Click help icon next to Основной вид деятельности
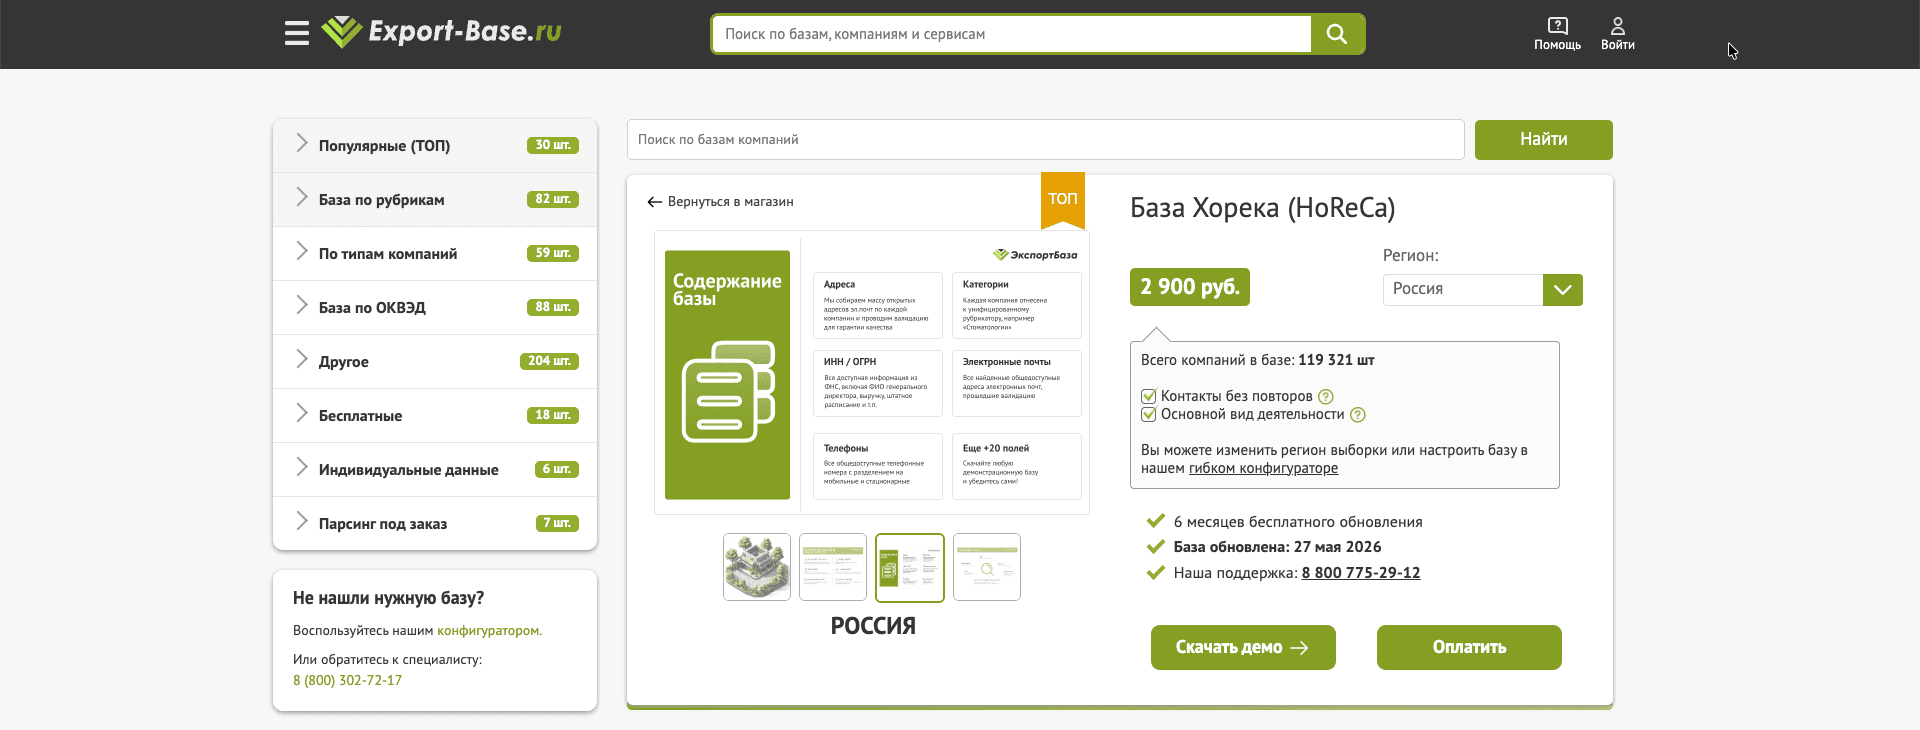Viewport: 1920px width, 730px height. click(x=1358, y=415)
